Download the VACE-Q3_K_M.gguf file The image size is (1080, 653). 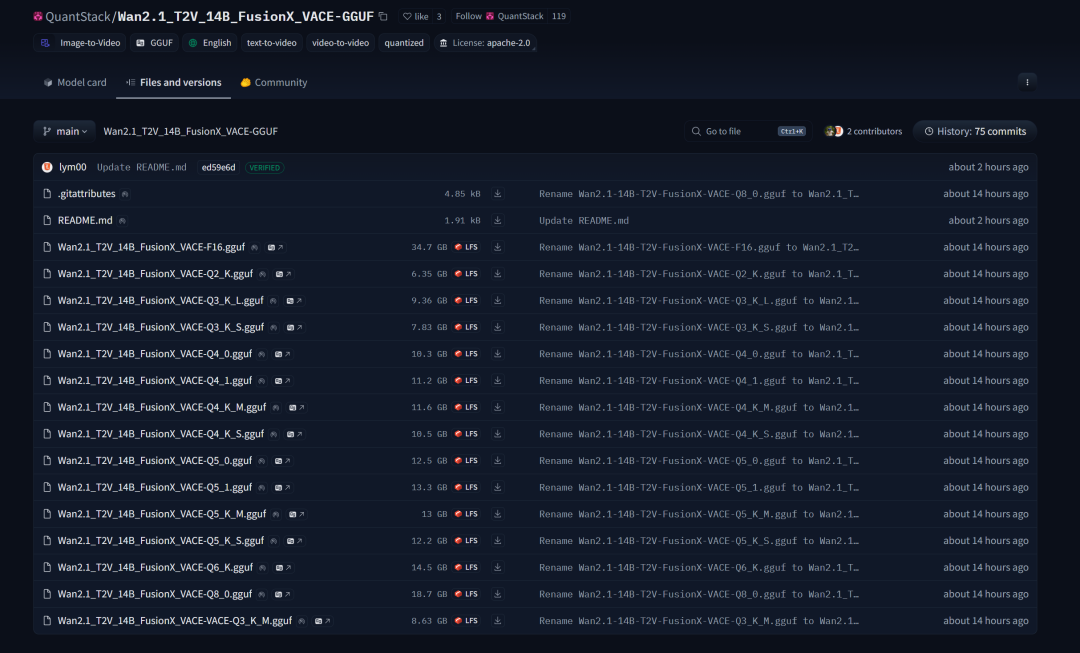(x=497, y=621)
